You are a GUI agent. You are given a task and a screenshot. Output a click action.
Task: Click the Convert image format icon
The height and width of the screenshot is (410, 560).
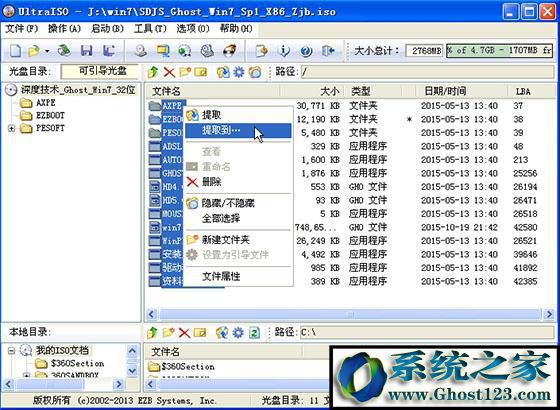(x=185, y=51)
